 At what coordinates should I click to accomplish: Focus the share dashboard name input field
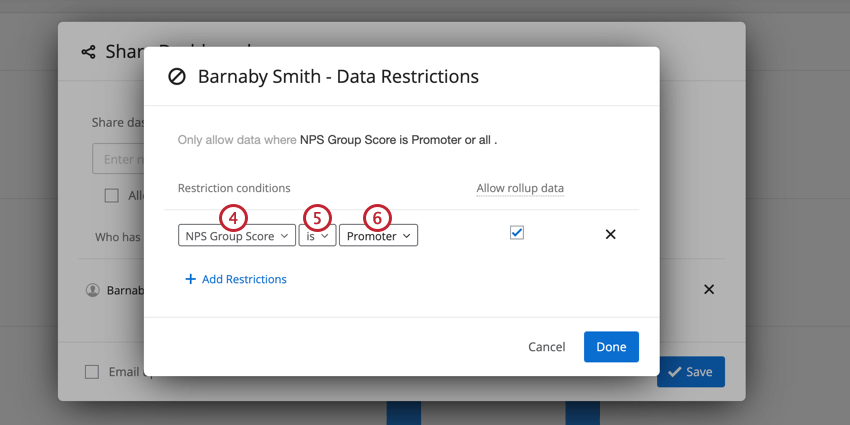click(118, 159)
